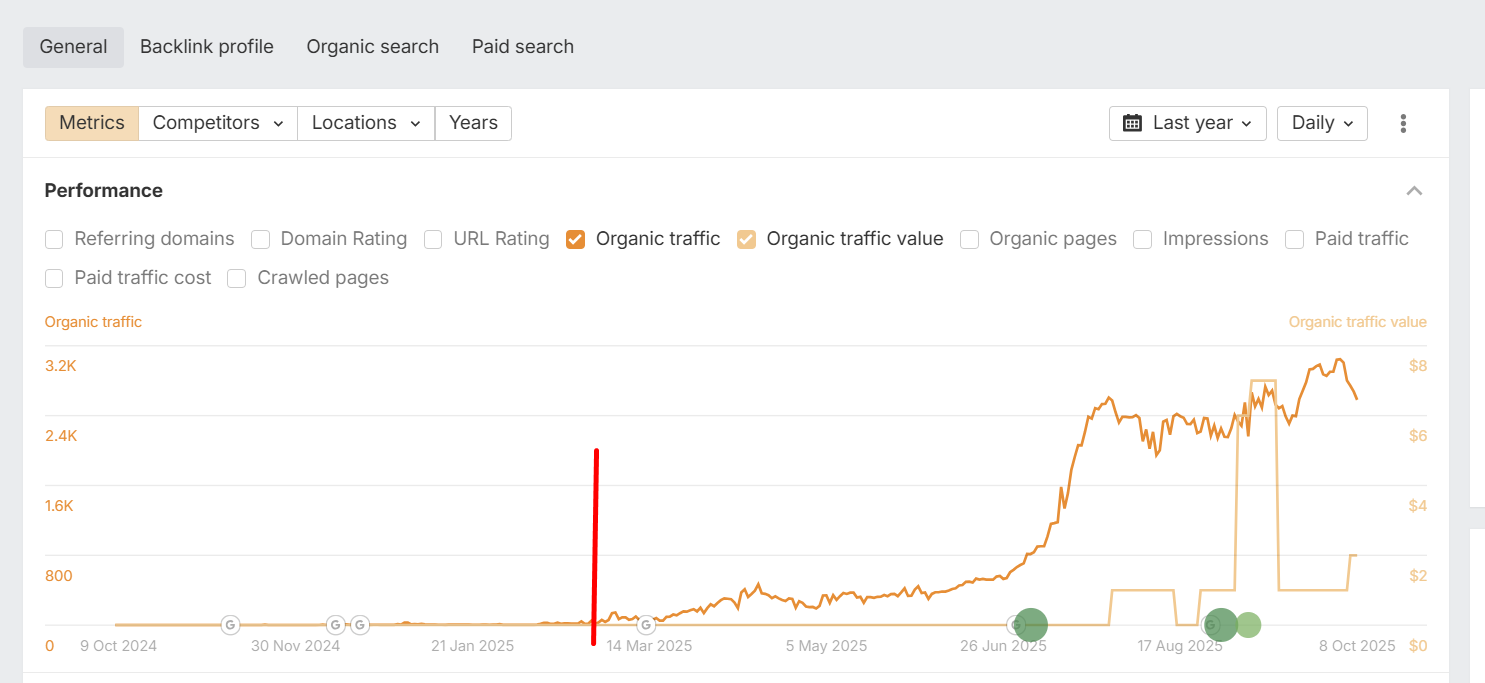Expand the Locations dropdown
This screenshot has height=683, width=1485.
(366, 123)
